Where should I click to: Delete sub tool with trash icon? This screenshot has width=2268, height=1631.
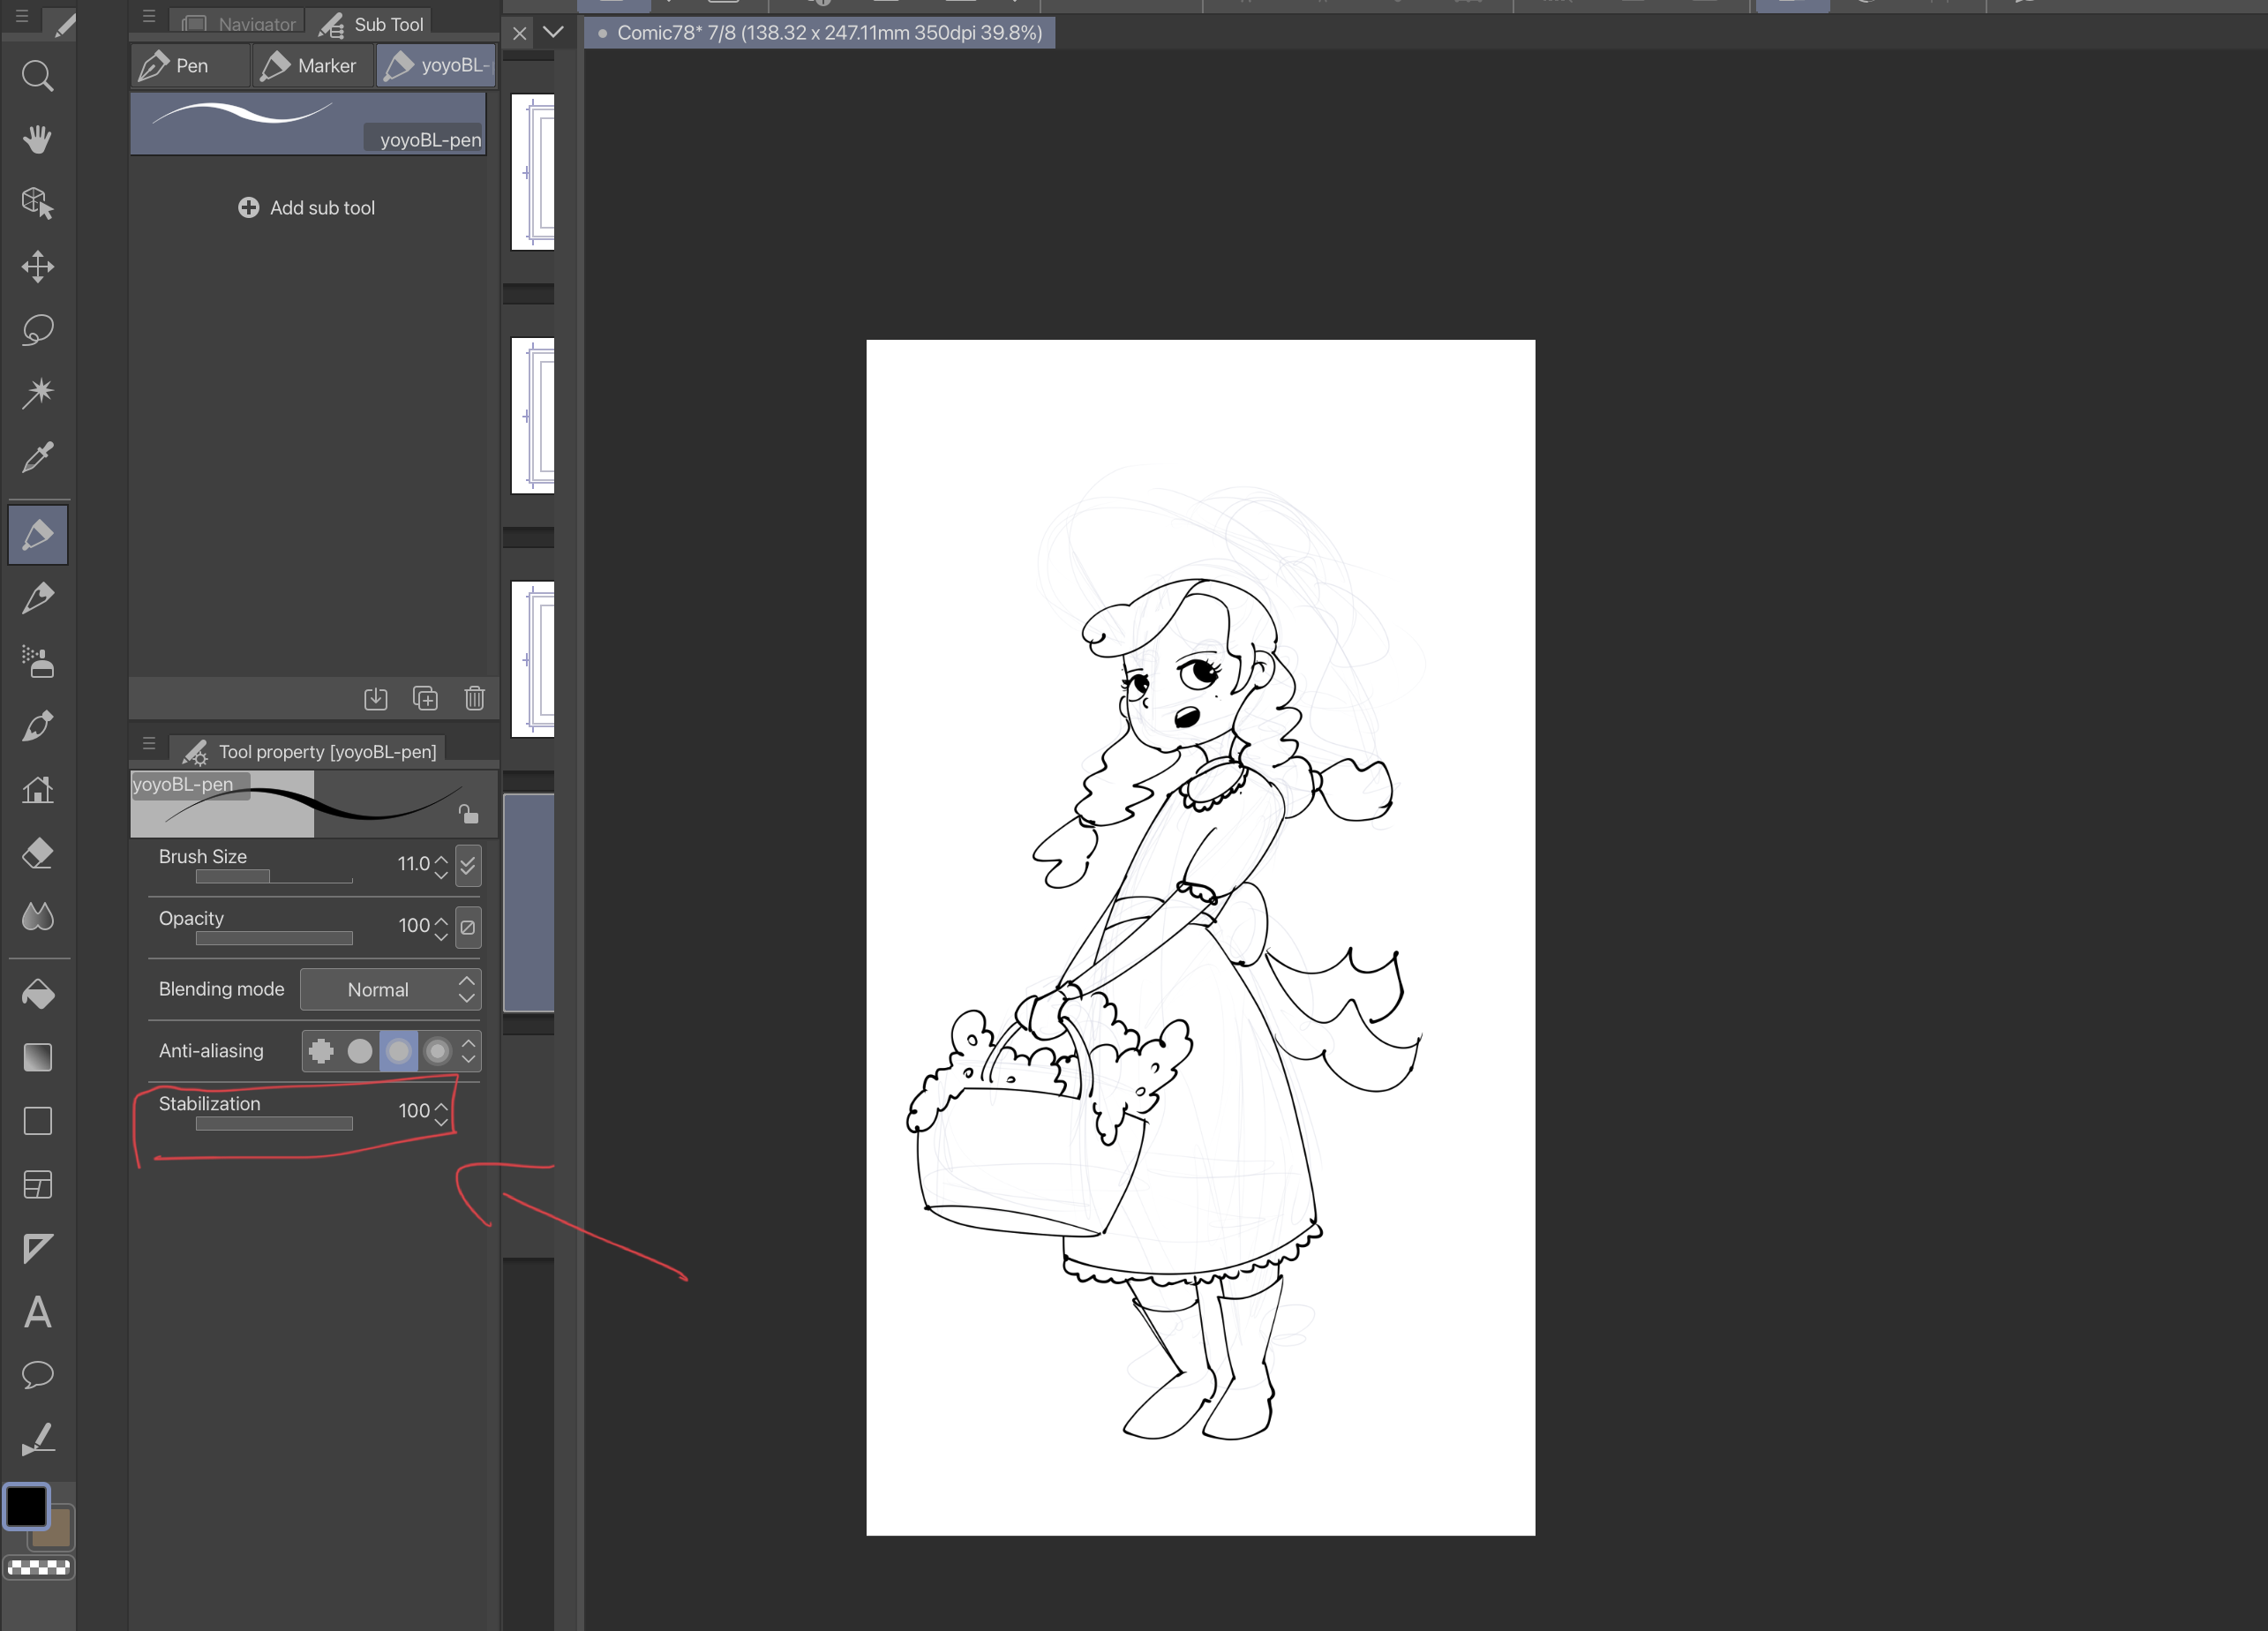[474, 698]
